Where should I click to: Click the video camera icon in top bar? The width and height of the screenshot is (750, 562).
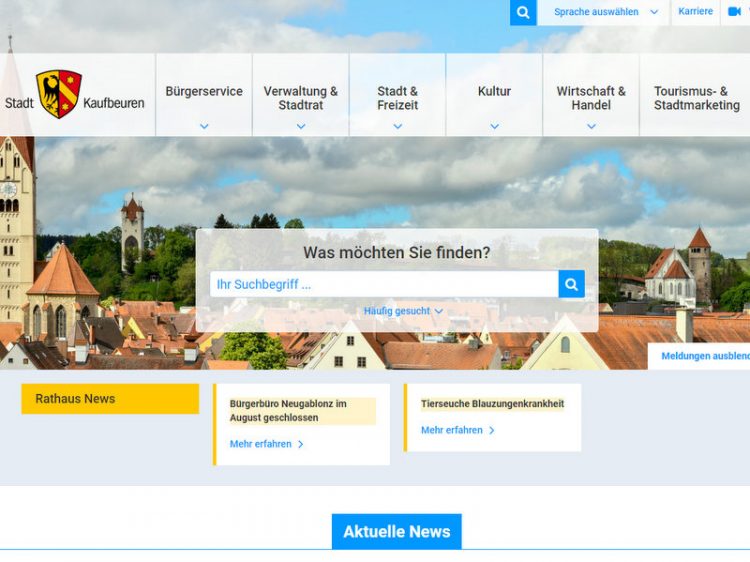(x=734, y=12)
